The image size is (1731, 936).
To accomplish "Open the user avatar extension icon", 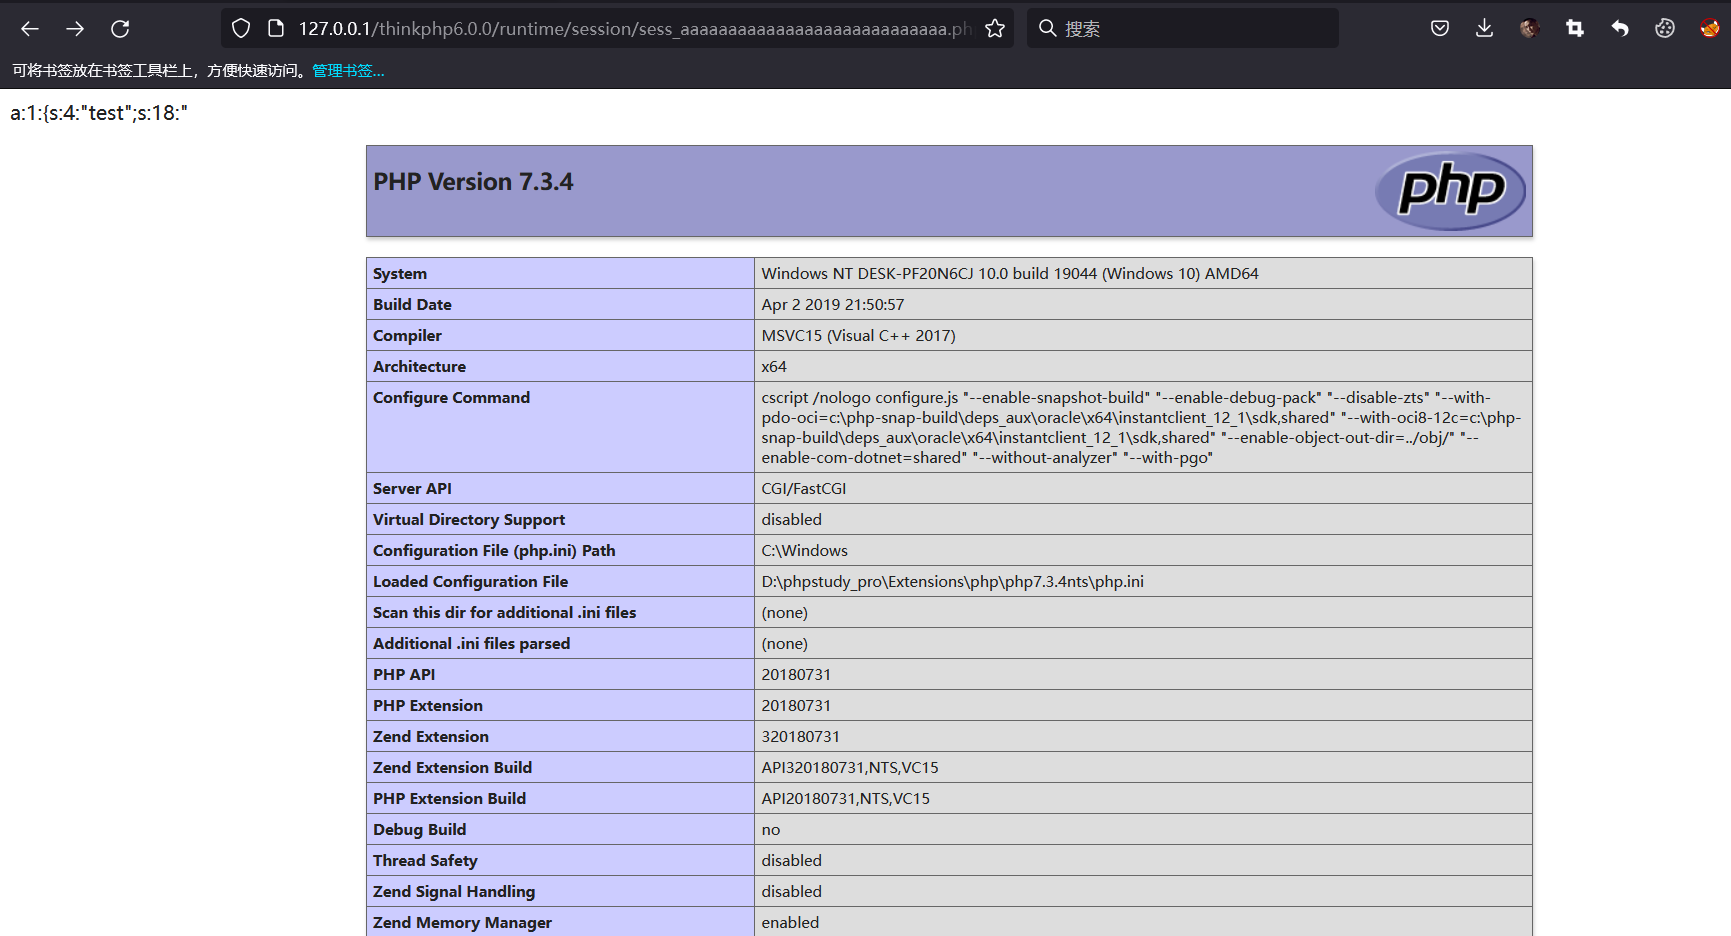I will [1529, 29].
